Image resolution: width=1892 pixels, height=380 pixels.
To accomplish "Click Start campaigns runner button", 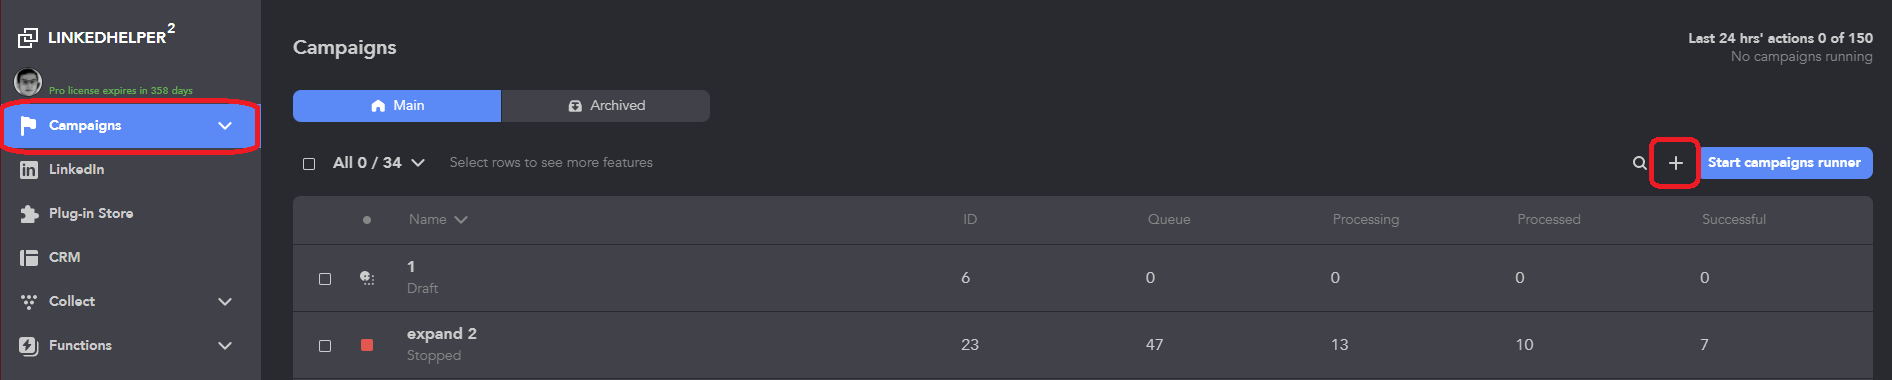I will coord(1784,163).
